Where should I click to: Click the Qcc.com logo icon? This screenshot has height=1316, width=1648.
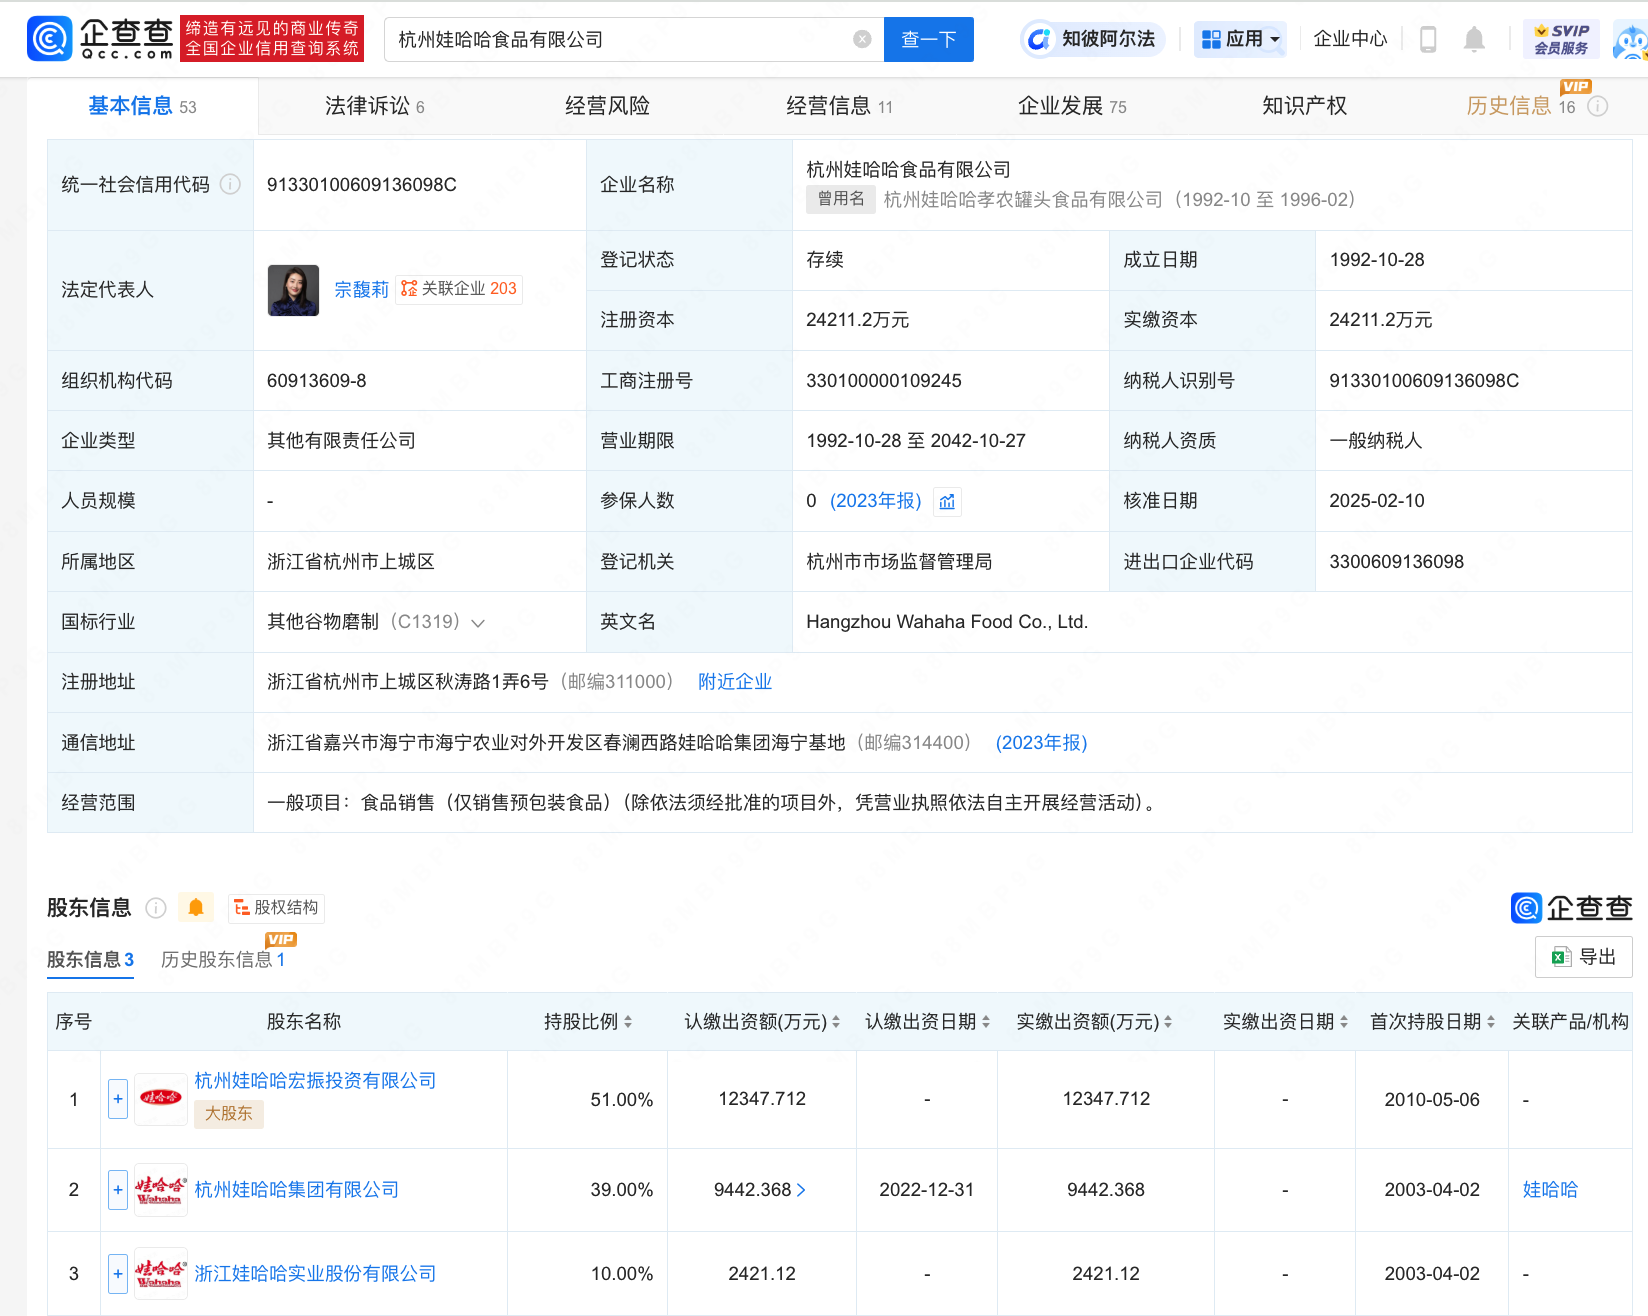click(x=50, y=39)
